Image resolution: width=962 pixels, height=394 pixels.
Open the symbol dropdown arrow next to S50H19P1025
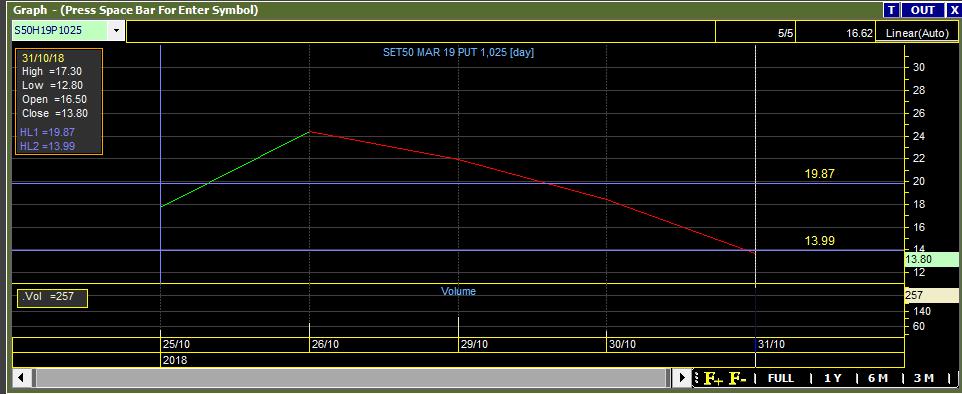point(115,30)
